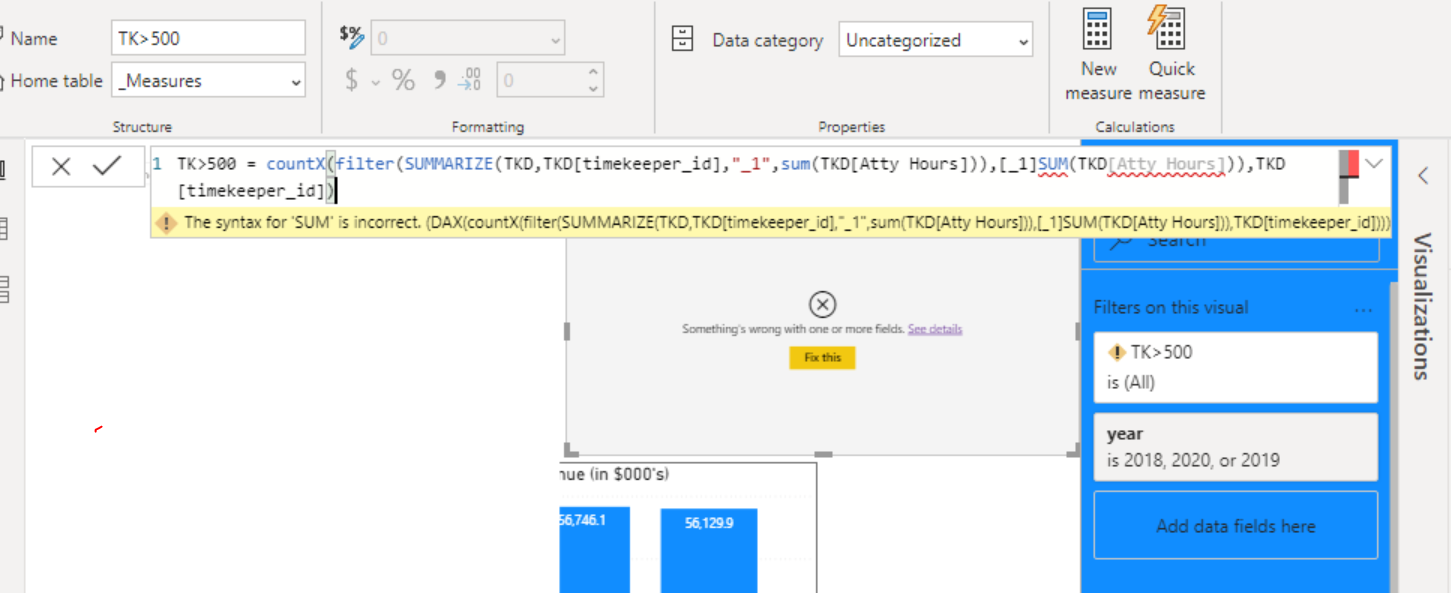Viewport: 1451px width, 593px height.
Task: Click the warning icon on TK>500 filter
Action: pyautogui.click(x=1117, y=352)
